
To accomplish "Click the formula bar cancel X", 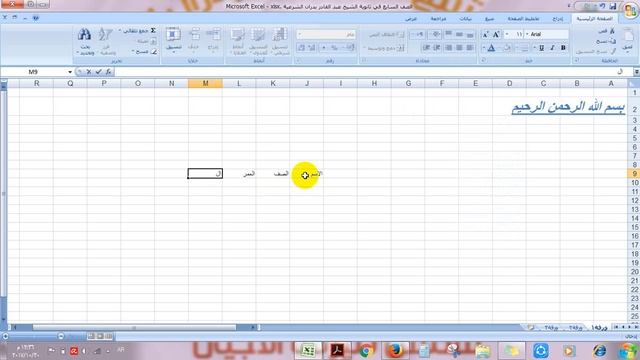I will (x=89, y=72).
